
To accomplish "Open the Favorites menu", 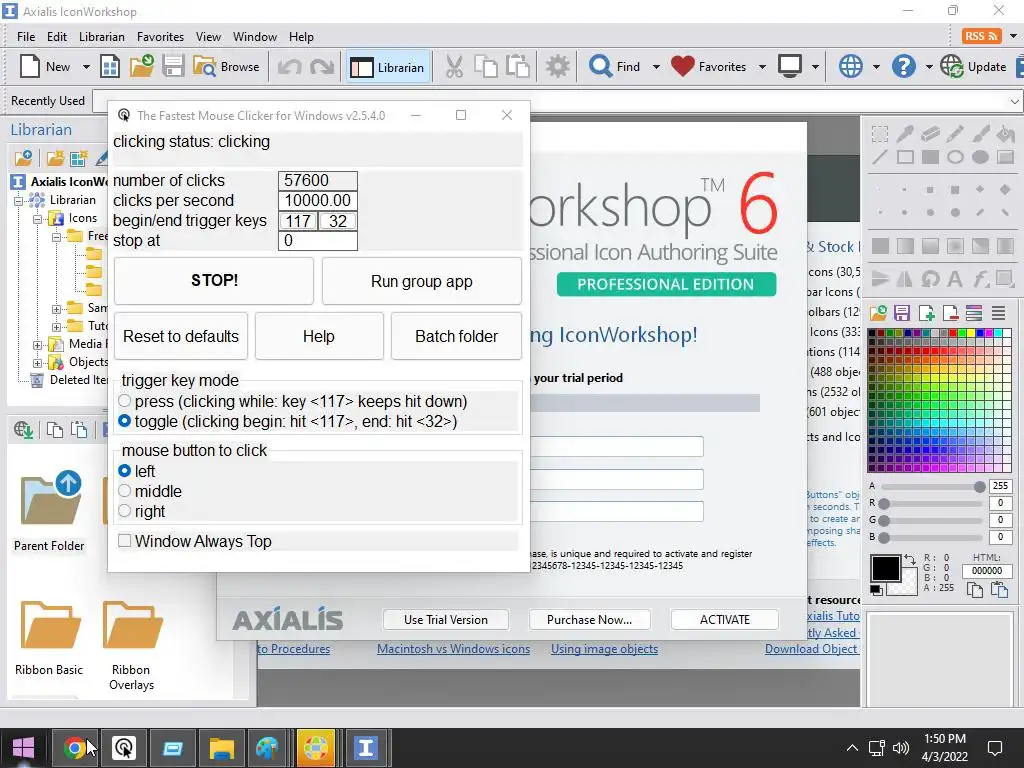I will pyautogui.click(x=160, y=37).
